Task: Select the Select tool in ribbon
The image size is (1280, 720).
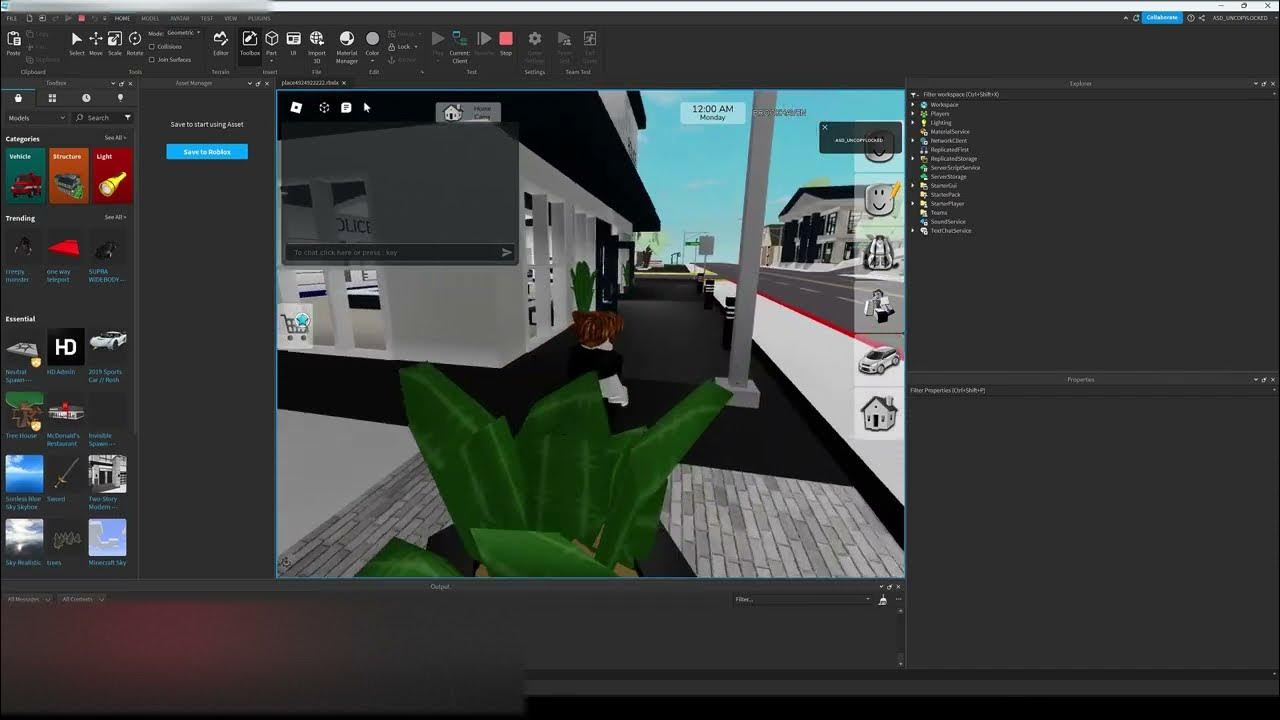Action: pyautogui.click(x=76, y=42)
